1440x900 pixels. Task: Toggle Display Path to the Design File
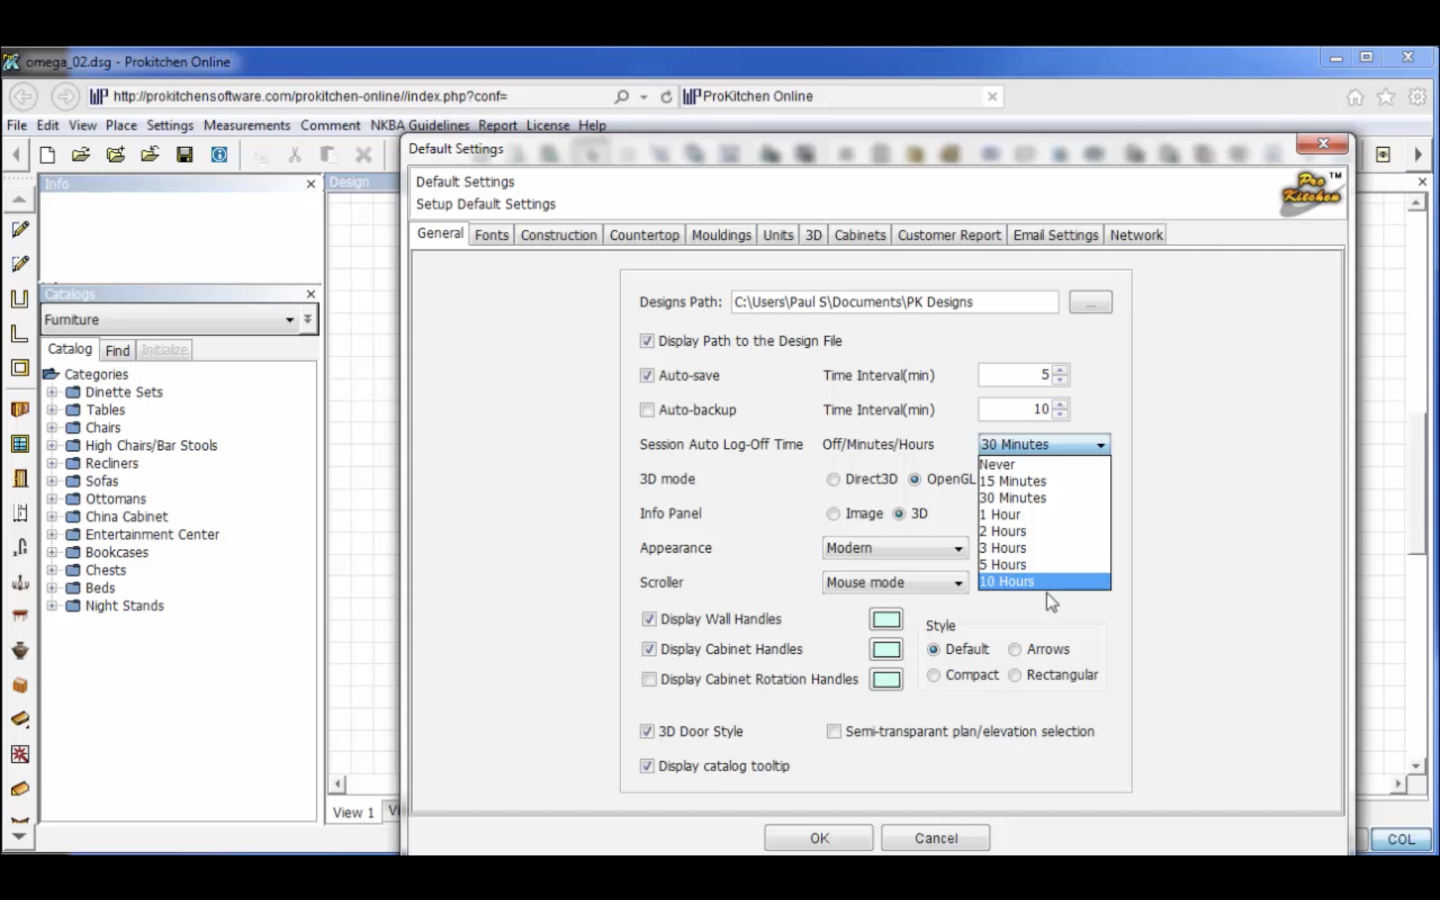click(x=647, y=341)
